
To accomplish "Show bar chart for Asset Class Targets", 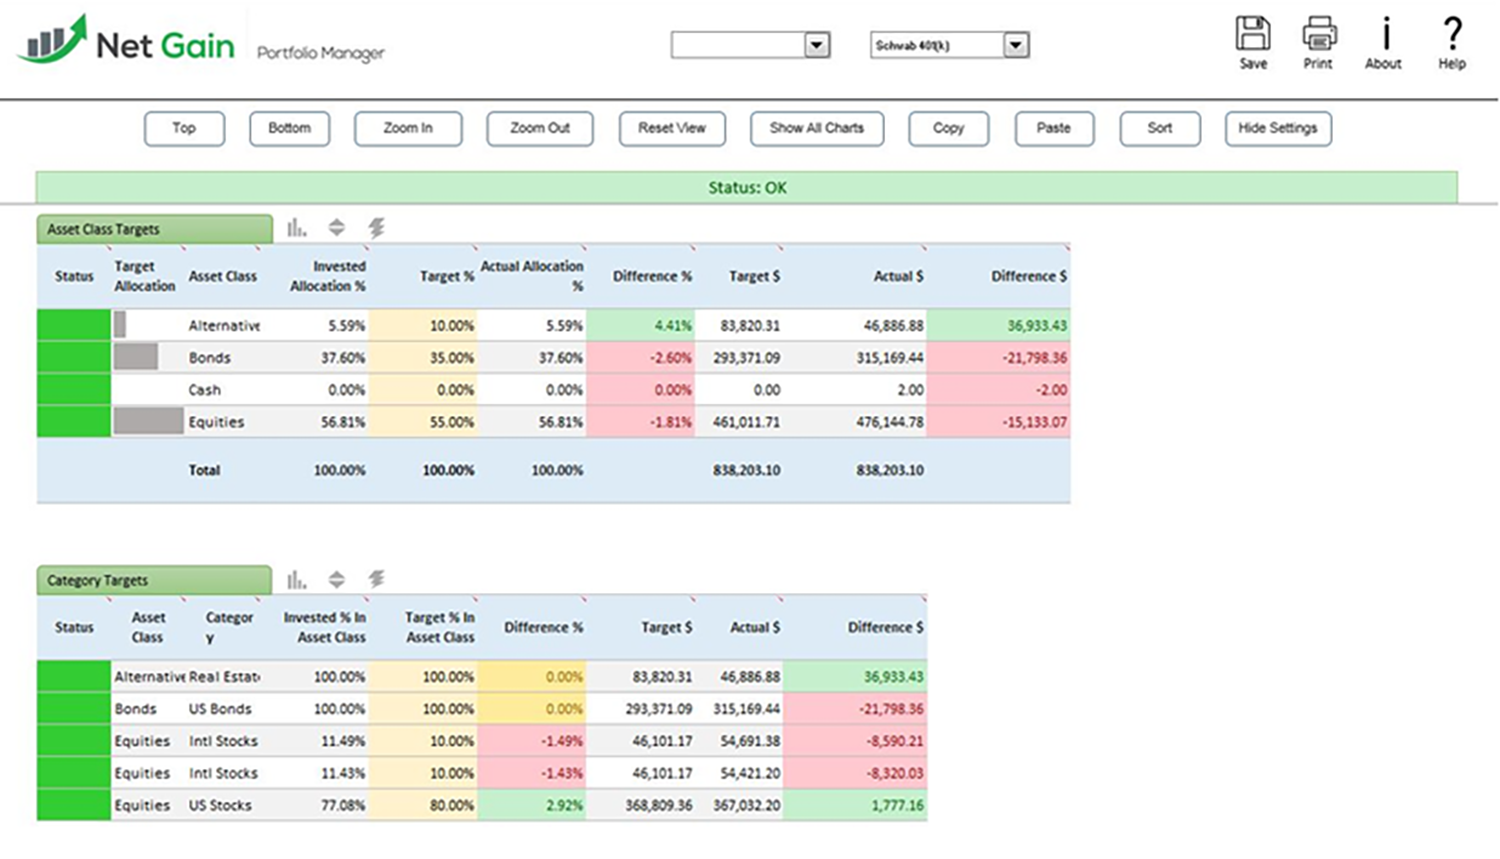I will [297, 228].
